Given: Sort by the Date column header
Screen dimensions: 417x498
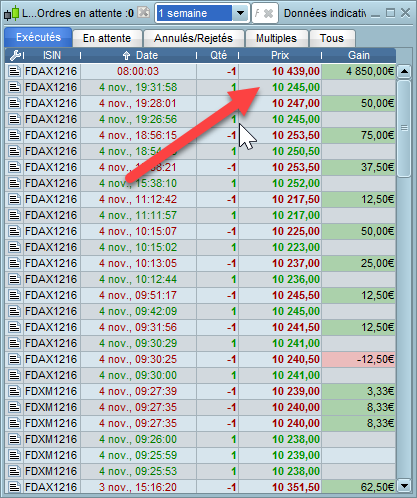Looking at the screenshot, I should pos(139,55).
